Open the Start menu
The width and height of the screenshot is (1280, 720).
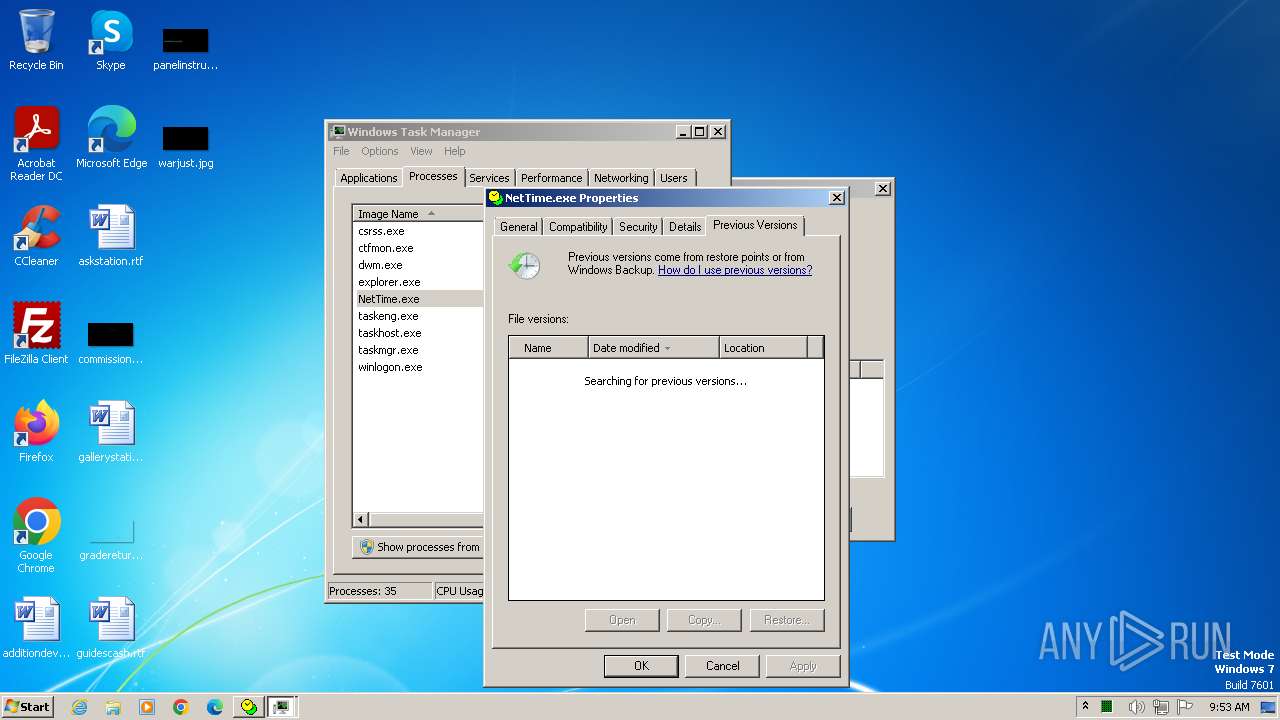pos(28,707)
